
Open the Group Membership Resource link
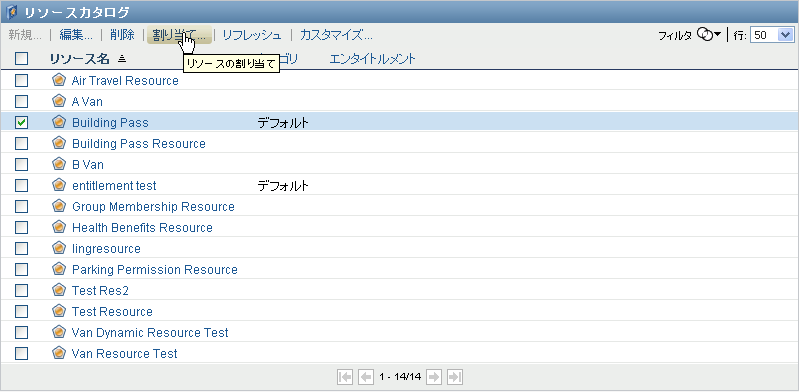point(153,206)
